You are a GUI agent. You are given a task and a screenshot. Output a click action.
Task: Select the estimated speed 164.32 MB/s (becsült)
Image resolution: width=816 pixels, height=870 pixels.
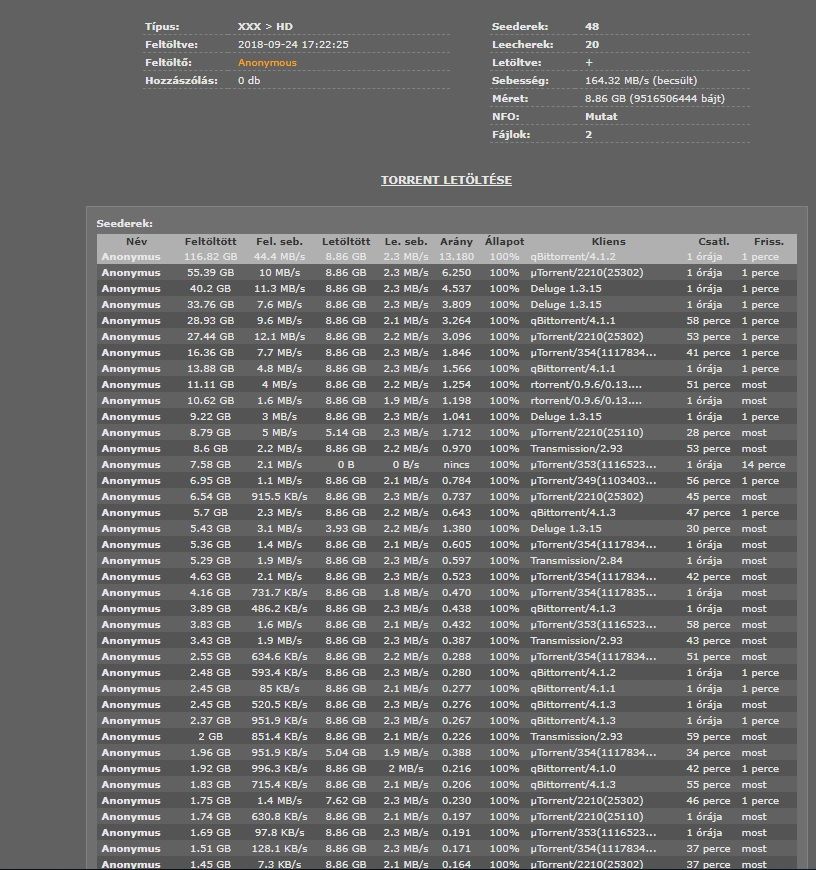click(641, 80)
